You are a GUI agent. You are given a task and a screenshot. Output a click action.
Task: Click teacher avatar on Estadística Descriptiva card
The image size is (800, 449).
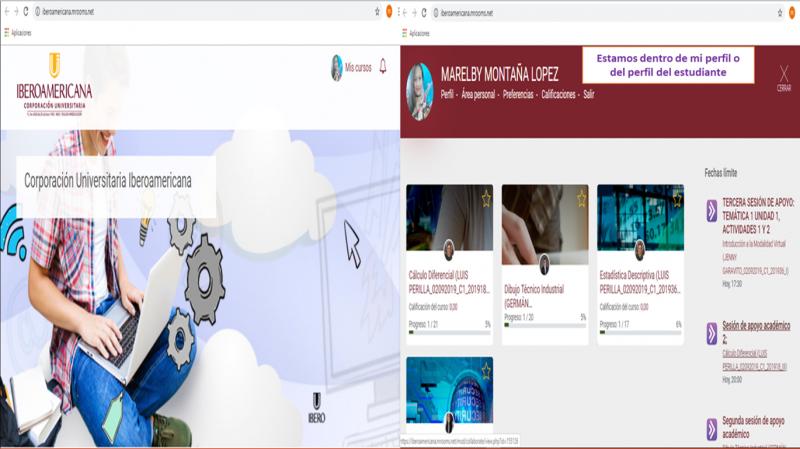pyautogui.click(x=640, y=250)
